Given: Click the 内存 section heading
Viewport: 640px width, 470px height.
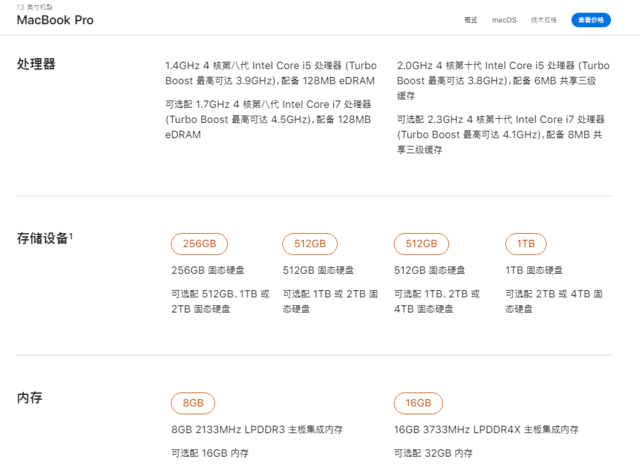Looking at the screenshot, I should click(29, 398).
